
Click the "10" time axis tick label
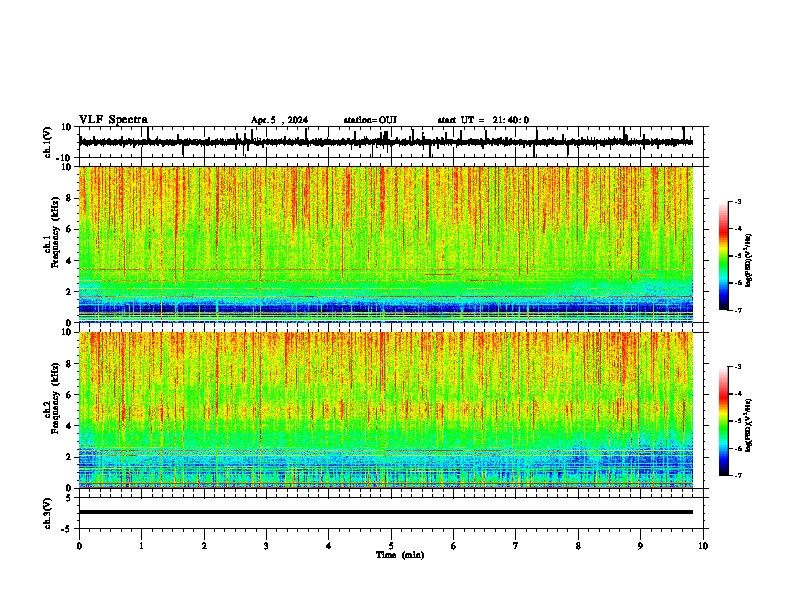pyautogui.click(x=703, y=546)
